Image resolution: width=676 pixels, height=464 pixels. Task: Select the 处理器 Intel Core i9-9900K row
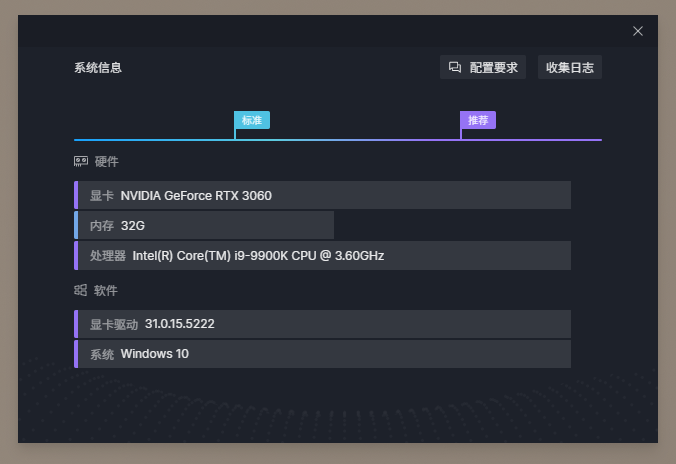click(x=322, y=256)
